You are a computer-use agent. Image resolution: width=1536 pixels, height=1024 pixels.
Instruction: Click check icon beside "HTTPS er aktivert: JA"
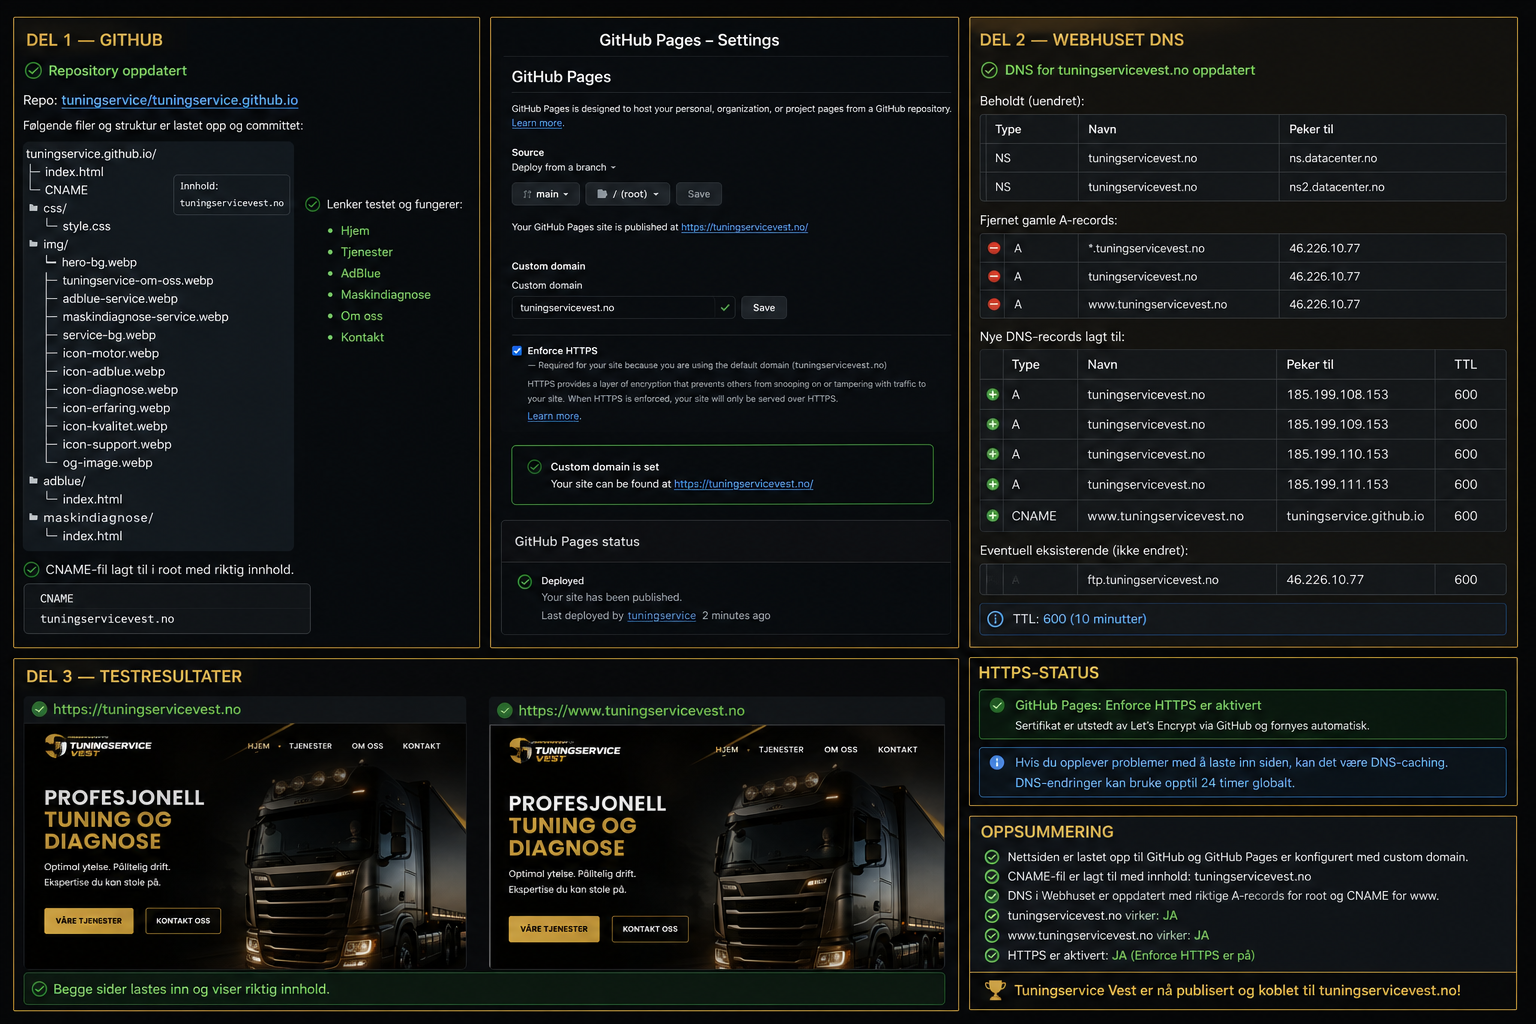tap(992, 955)
